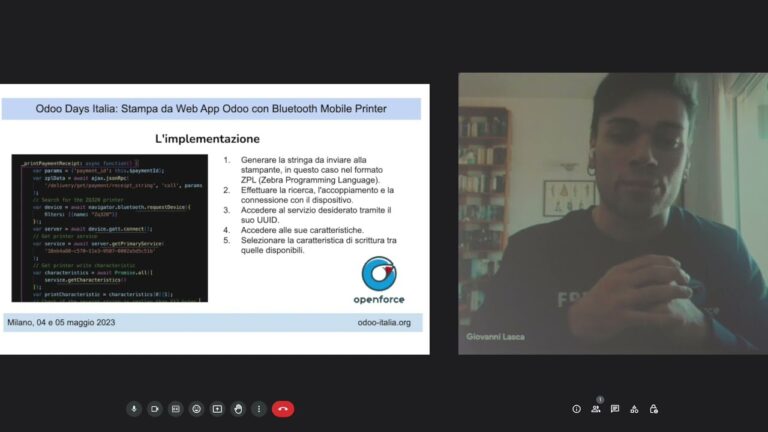Click the present screen icon
Image resolution: width=768 pixels, height=432 pixels.
pyautogui.click(x=217, y=409)
